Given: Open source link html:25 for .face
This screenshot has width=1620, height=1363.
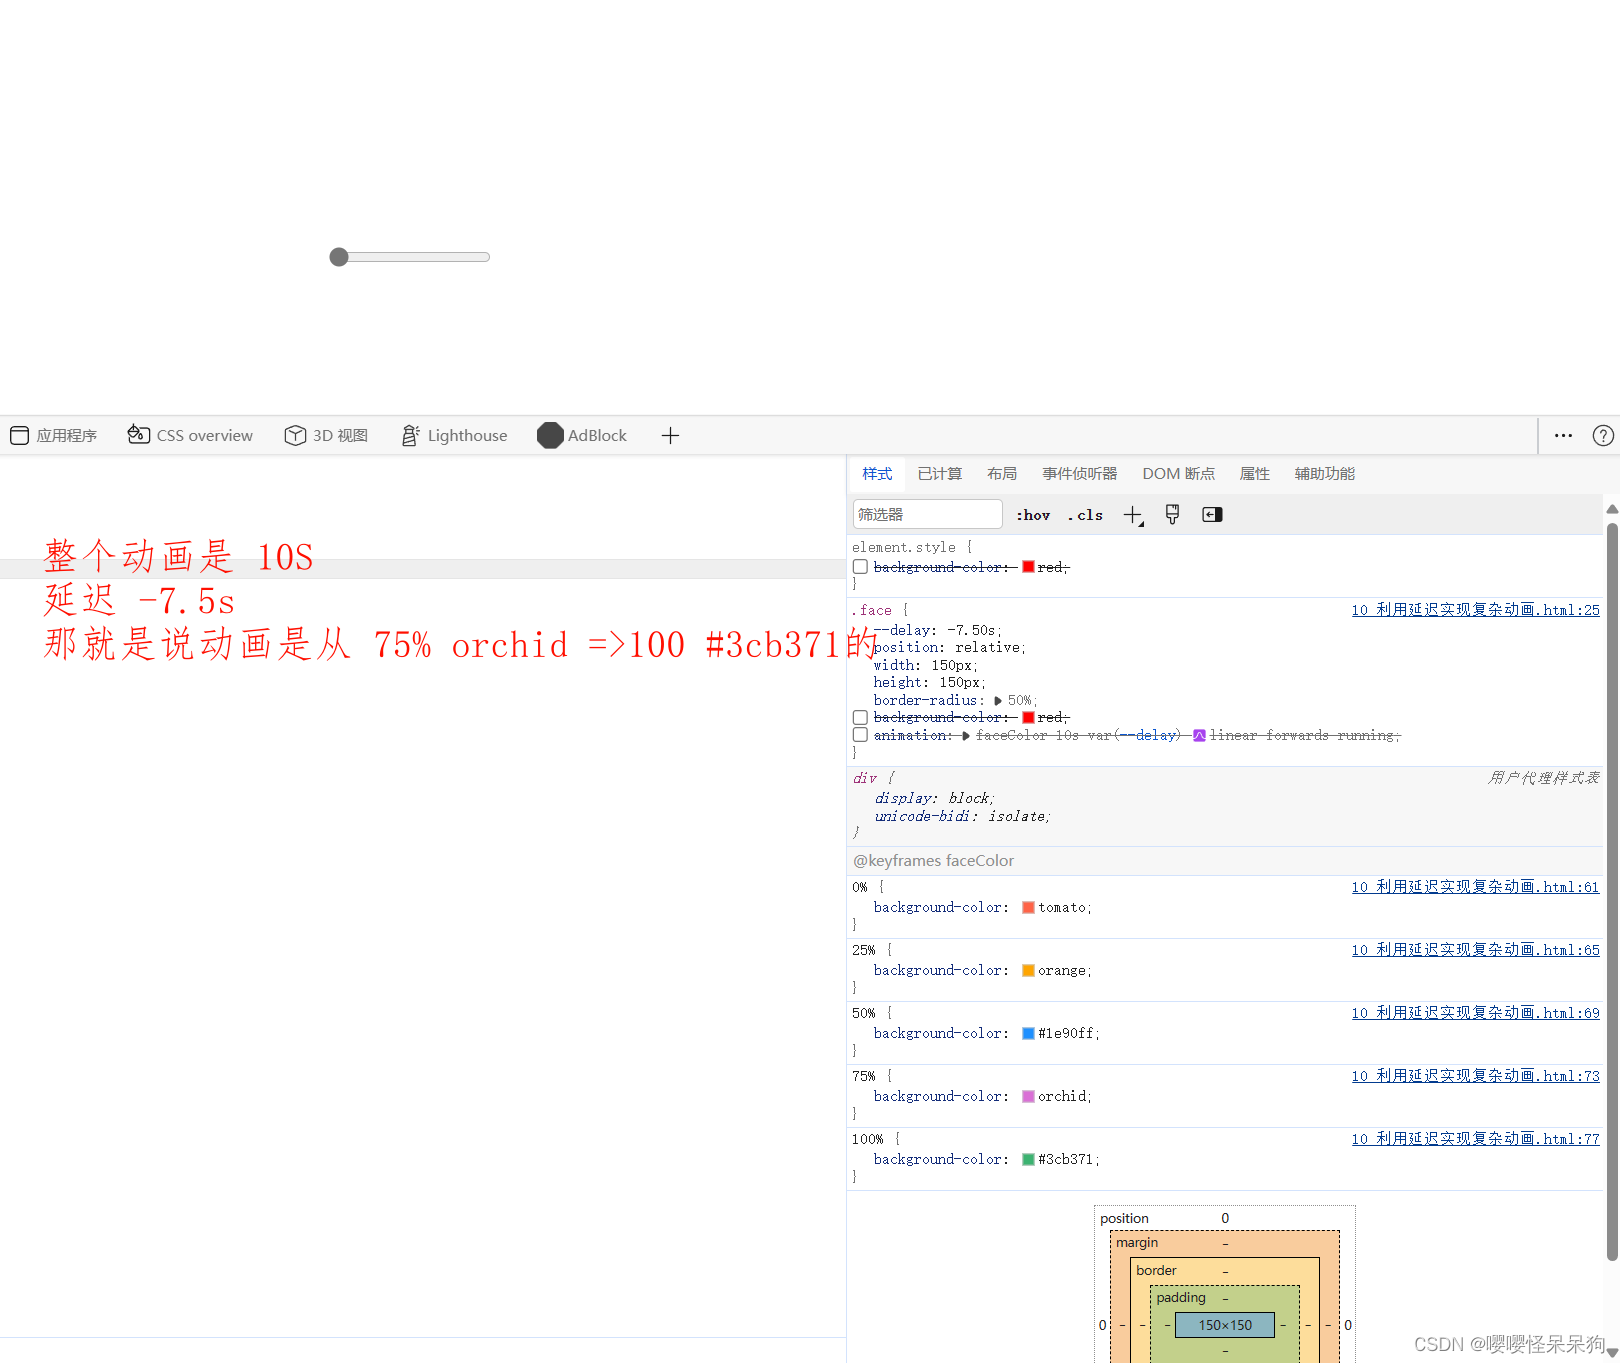Looking at the screenshot, I should pyautogui.click(x=1475, y=610).
